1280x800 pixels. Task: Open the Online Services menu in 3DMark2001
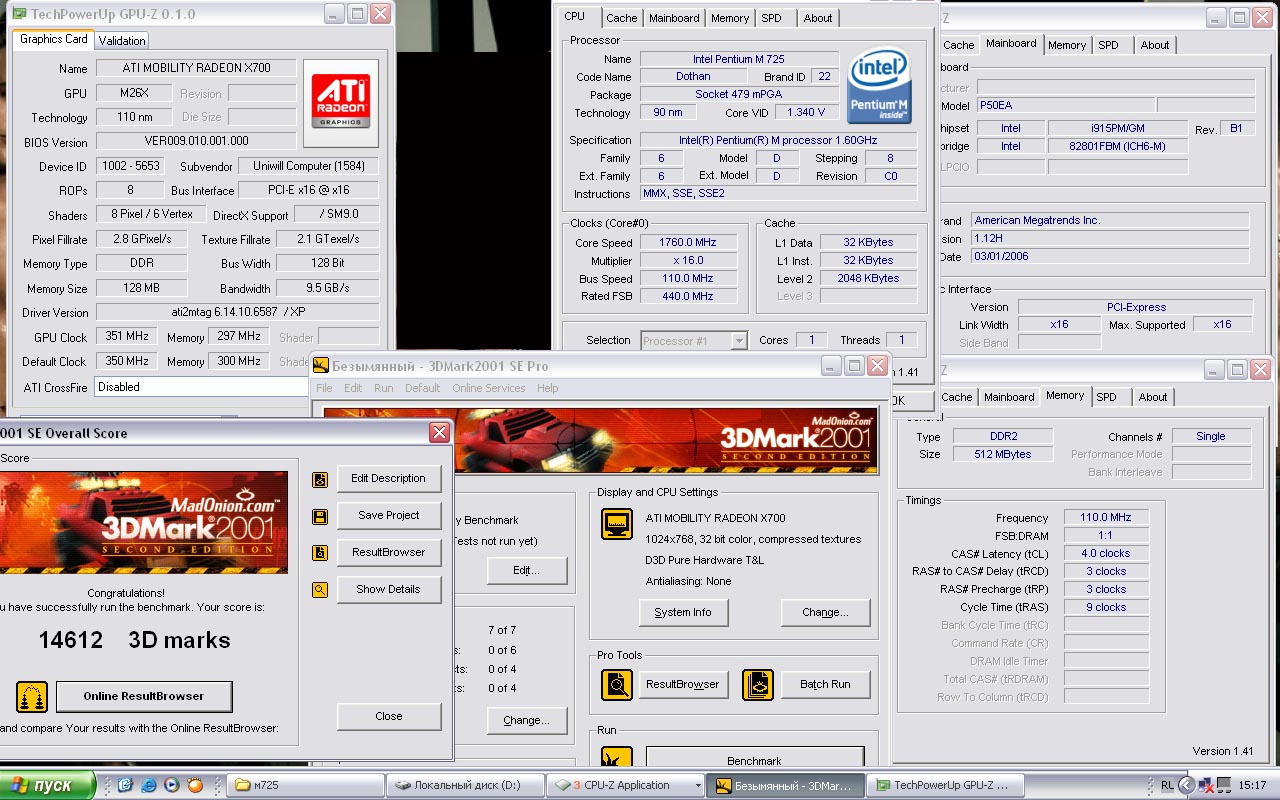tap(488, 388)
